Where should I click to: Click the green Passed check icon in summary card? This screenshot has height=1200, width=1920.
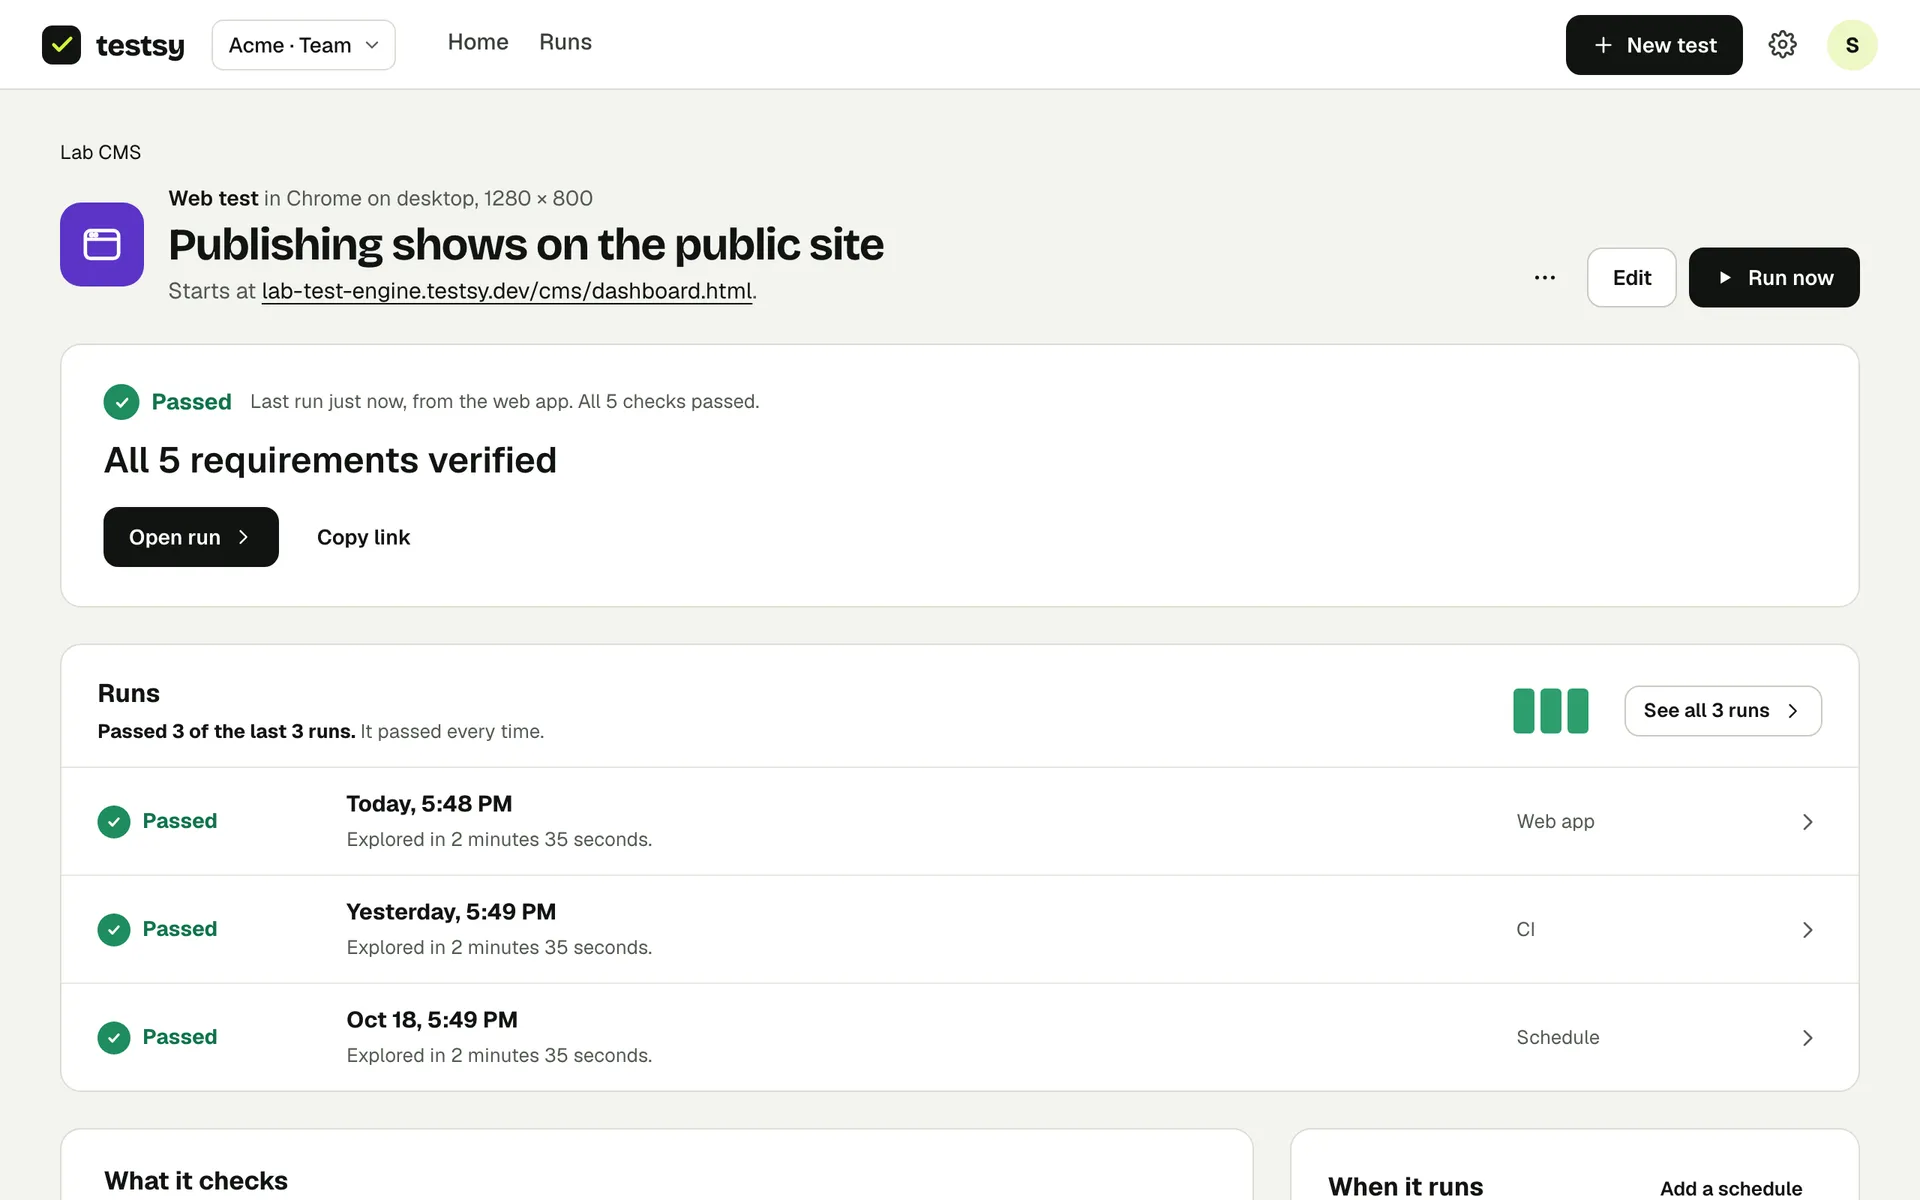click(121, 402)
